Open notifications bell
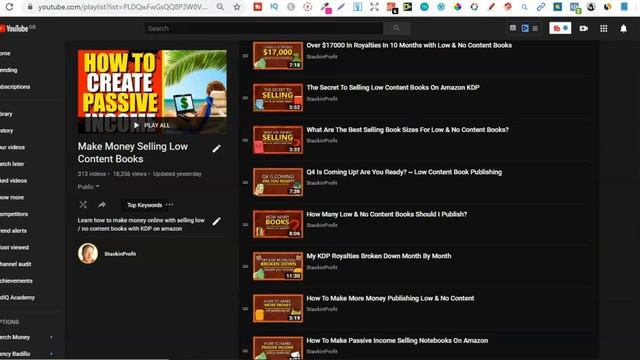This screenshot has height=360, width=640. (623, 28)
